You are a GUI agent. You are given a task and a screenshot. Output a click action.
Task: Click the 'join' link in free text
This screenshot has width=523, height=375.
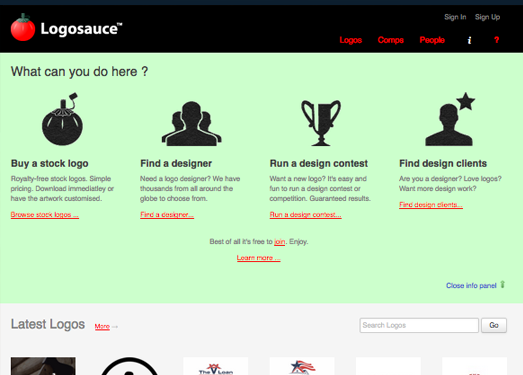pyautogui.click(x=280, y=242)
